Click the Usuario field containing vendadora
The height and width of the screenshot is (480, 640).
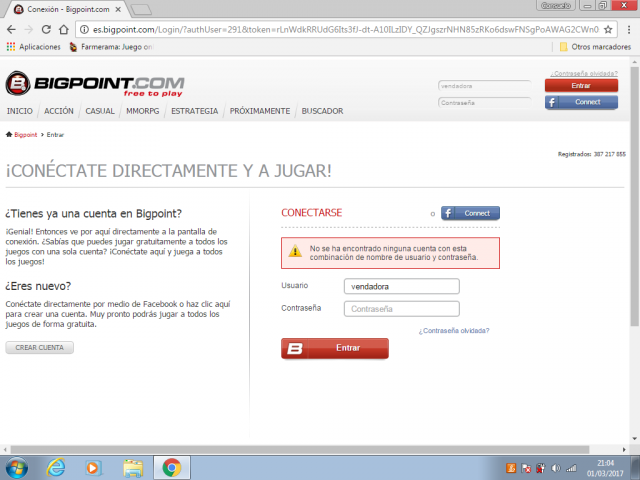(x=400, y=286)
